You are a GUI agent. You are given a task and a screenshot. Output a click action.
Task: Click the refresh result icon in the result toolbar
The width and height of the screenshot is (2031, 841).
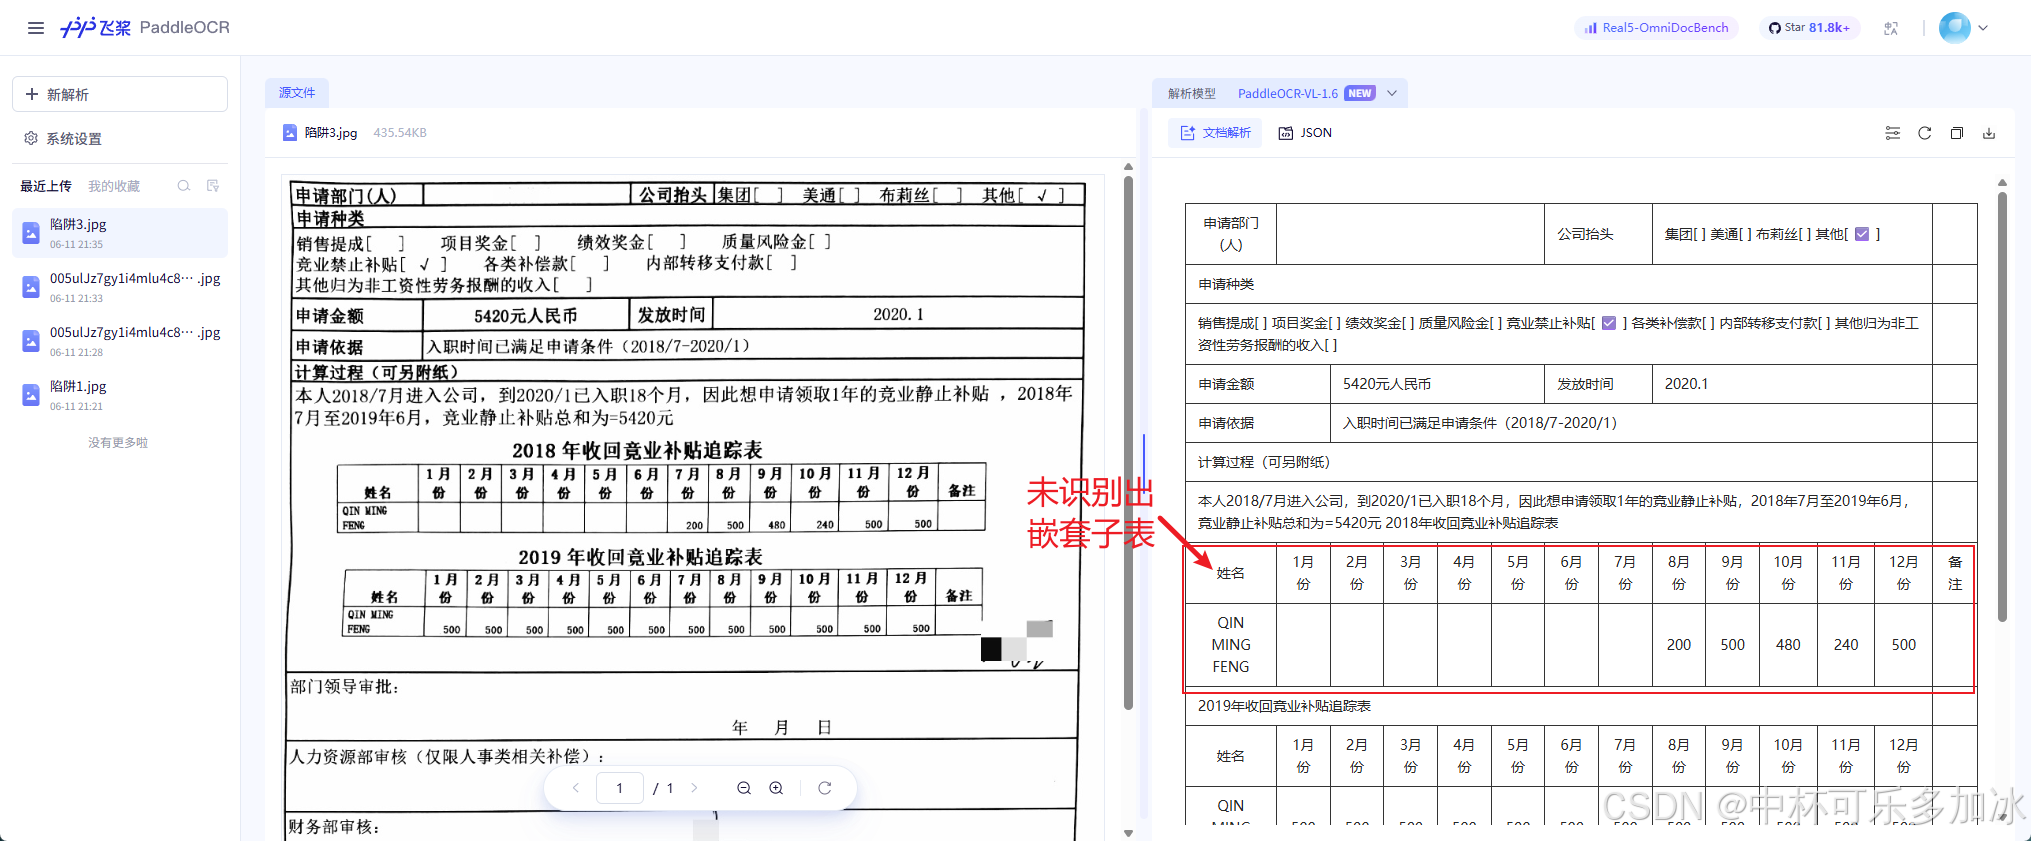point(1925,133)
